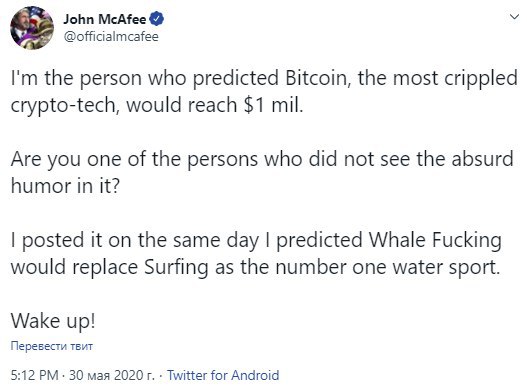Click the line starting "I'm the person who predicted"
Viewport: 527px width, 389px height.
(x=264, y=79)
